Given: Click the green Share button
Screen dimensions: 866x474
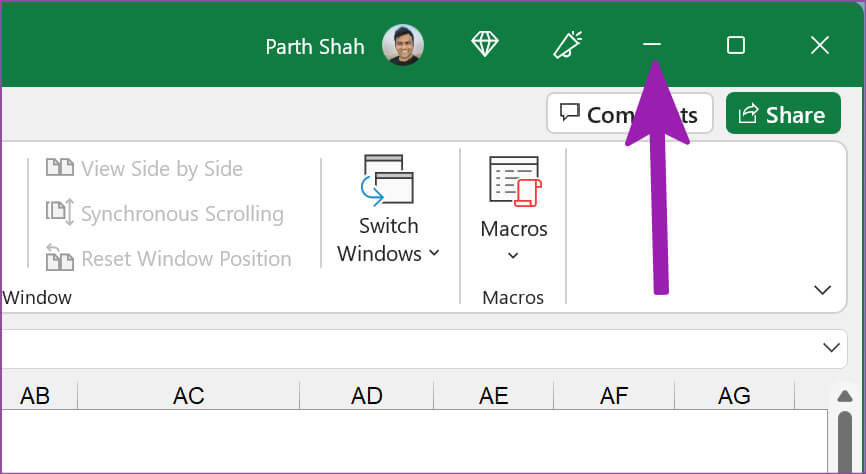Looking at the screenshot, I should 783,113.
